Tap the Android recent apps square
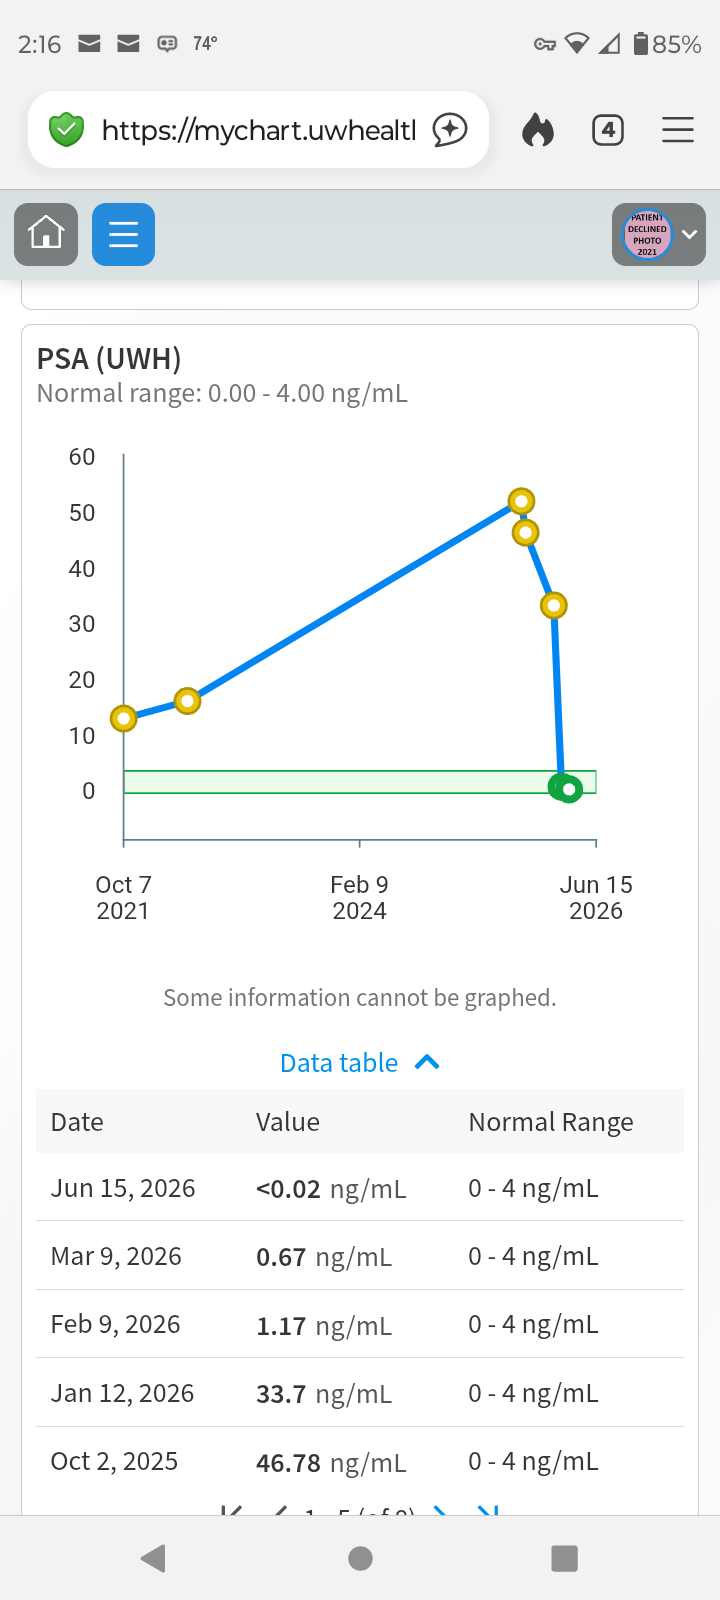The image size is (720, 1600). pyautogui.click(x=565, y=1558)
